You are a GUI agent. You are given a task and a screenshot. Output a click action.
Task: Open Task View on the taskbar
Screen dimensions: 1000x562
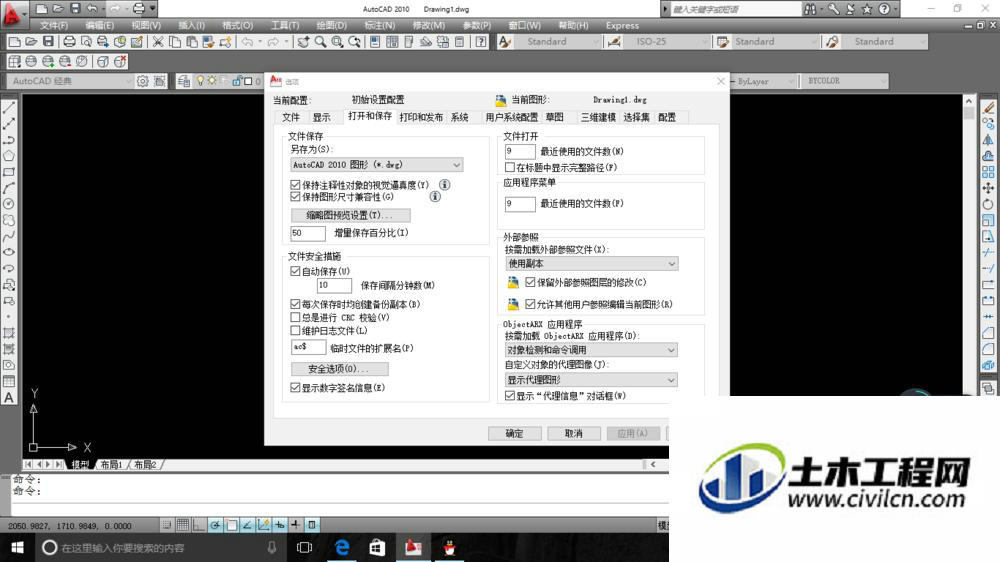[x=305, y=547]
